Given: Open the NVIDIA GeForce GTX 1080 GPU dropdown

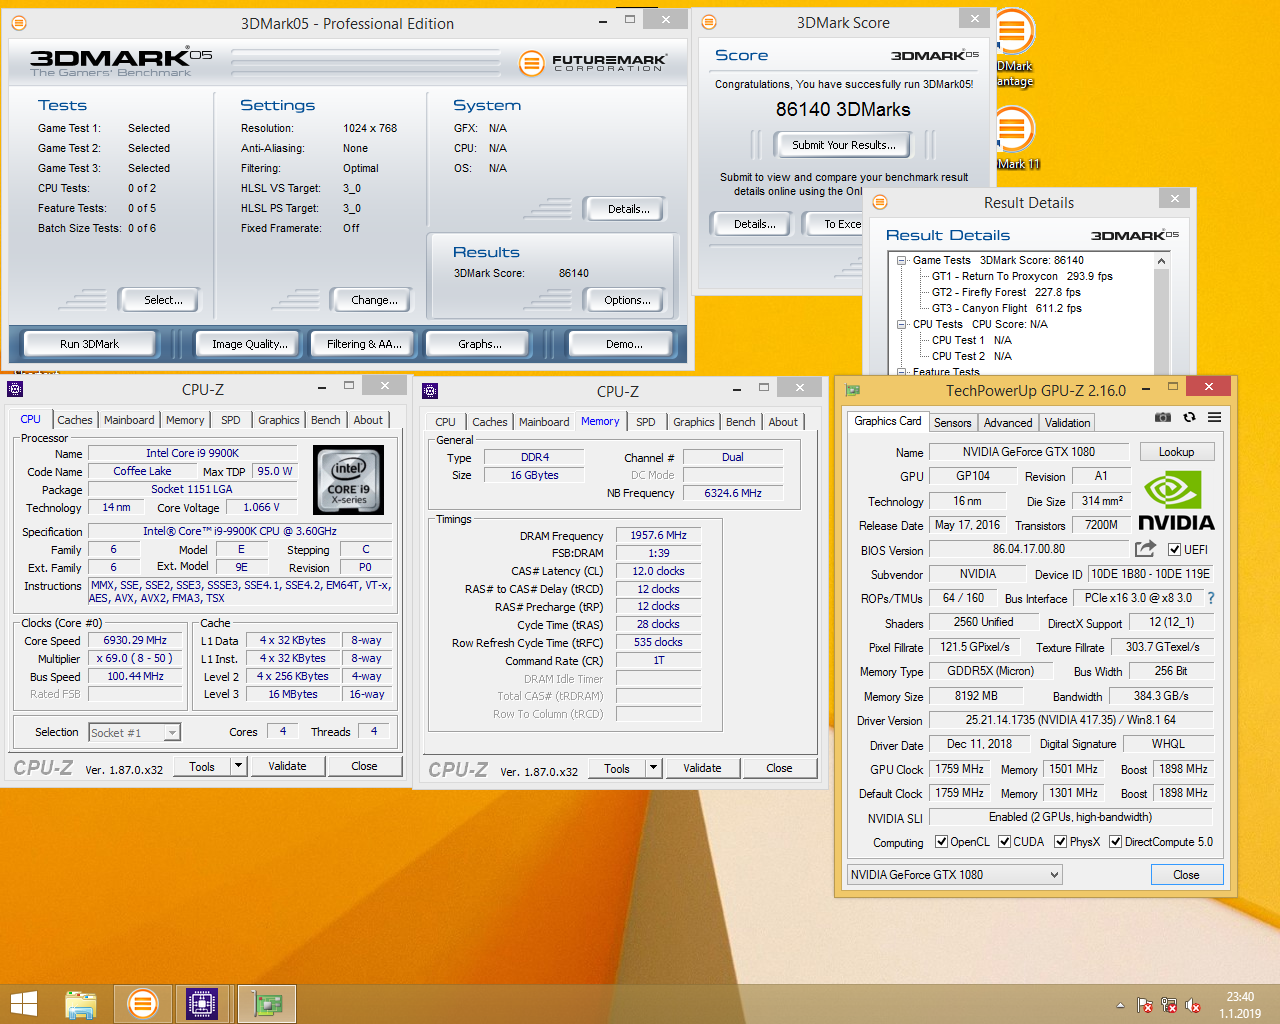Looking at the screenshot, I should click(x=954, y=875).
